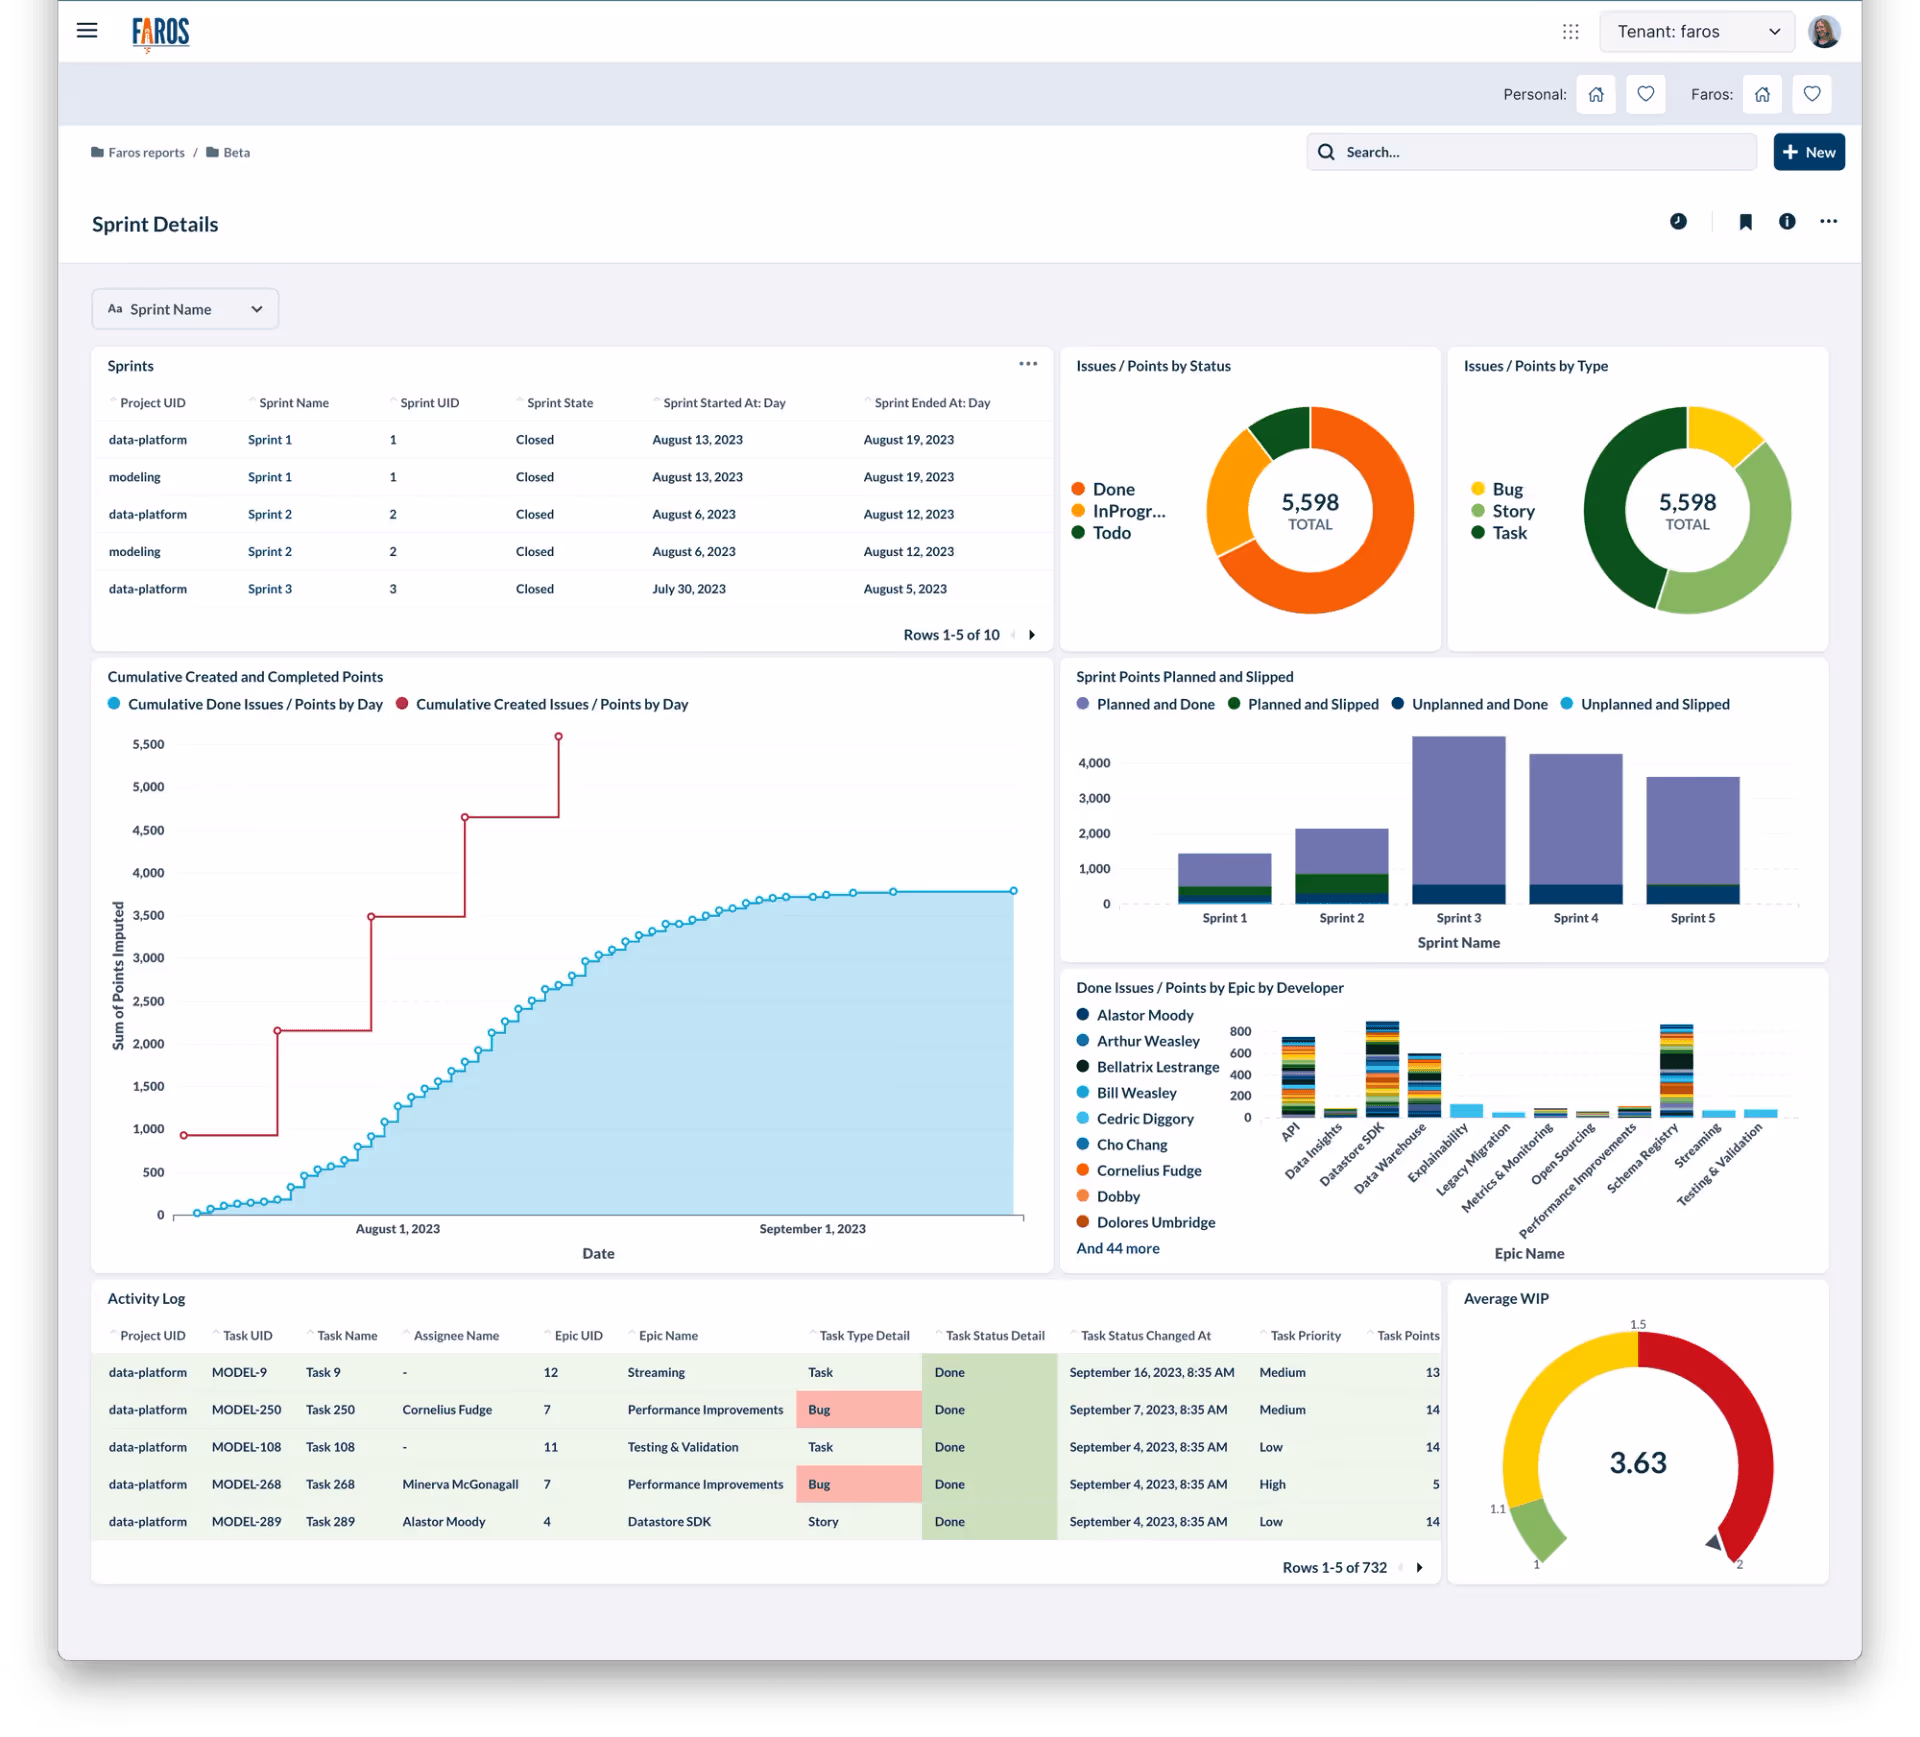Click the New button
The height and width of the screenshot is (1737, 1920).
(1808, 152)
